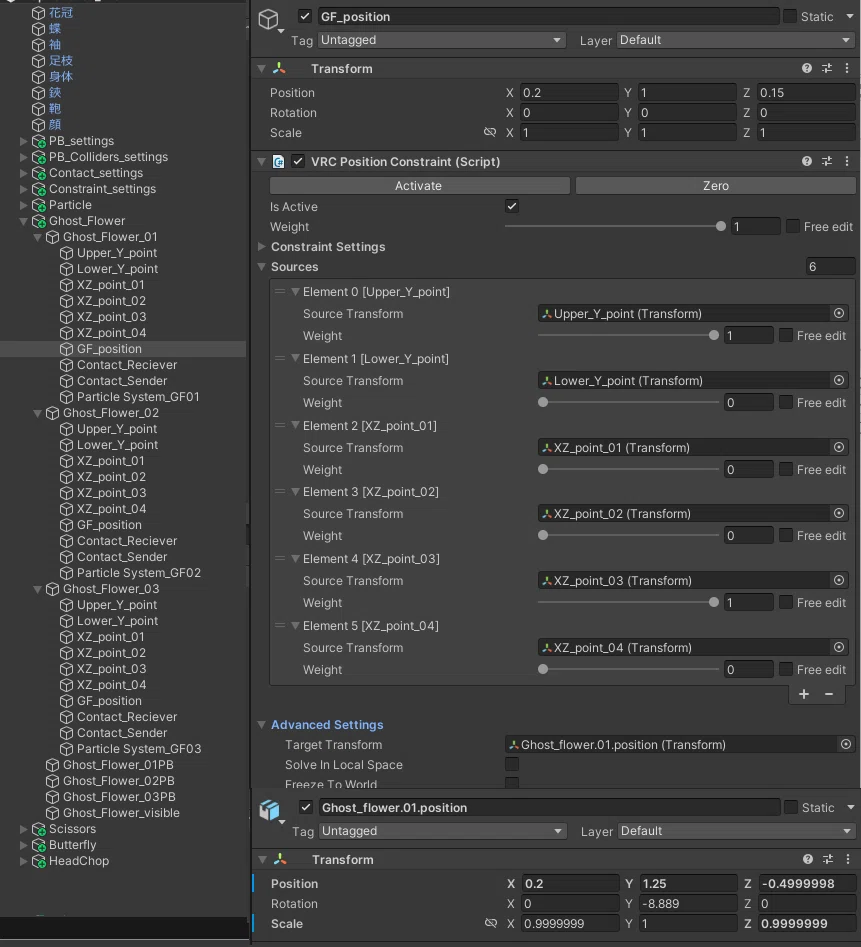Click the Sources count field showing 6
Image resolution: width=861 pixels, height=947 pixels.
pos(830,266)
